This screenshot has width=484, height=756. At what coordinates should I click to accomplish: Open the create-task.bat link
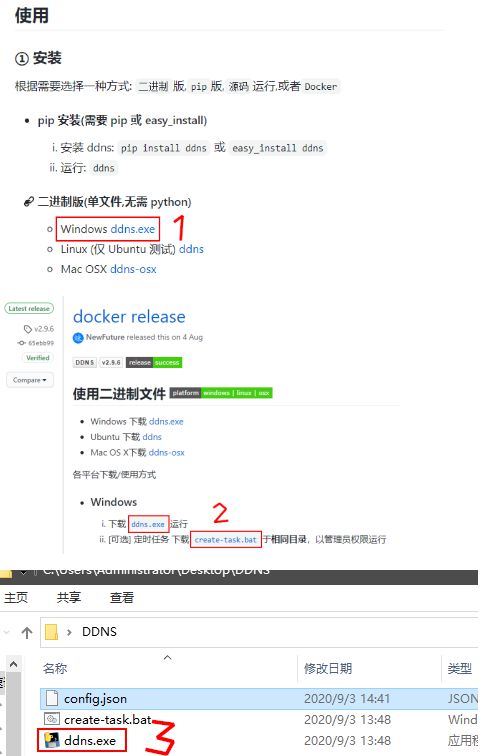(x=226, y=540)
